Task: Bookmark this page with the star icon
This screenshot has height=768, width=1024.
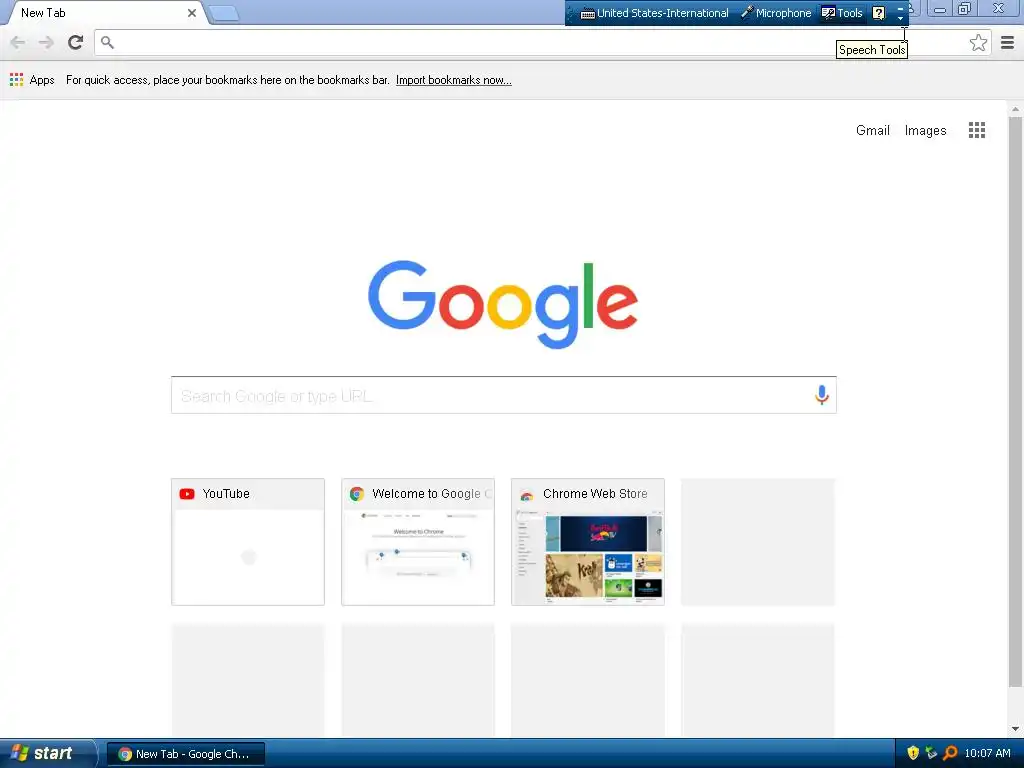Action: tap(978, 42)
